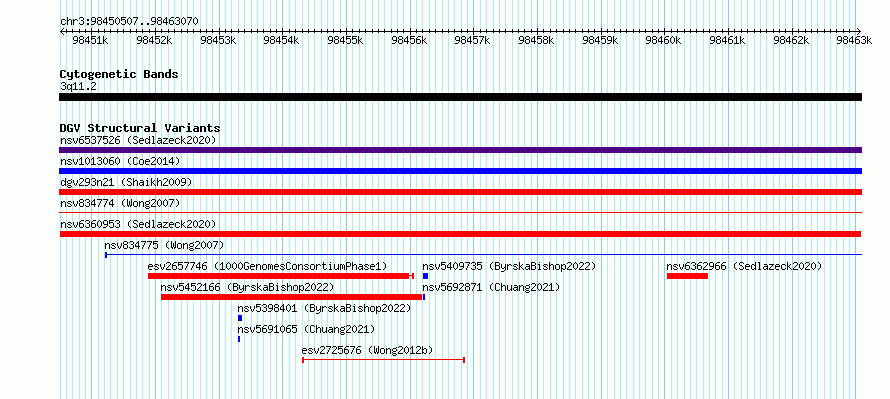Open esv2725676 (Wong2012b) label

coord(367,350)
